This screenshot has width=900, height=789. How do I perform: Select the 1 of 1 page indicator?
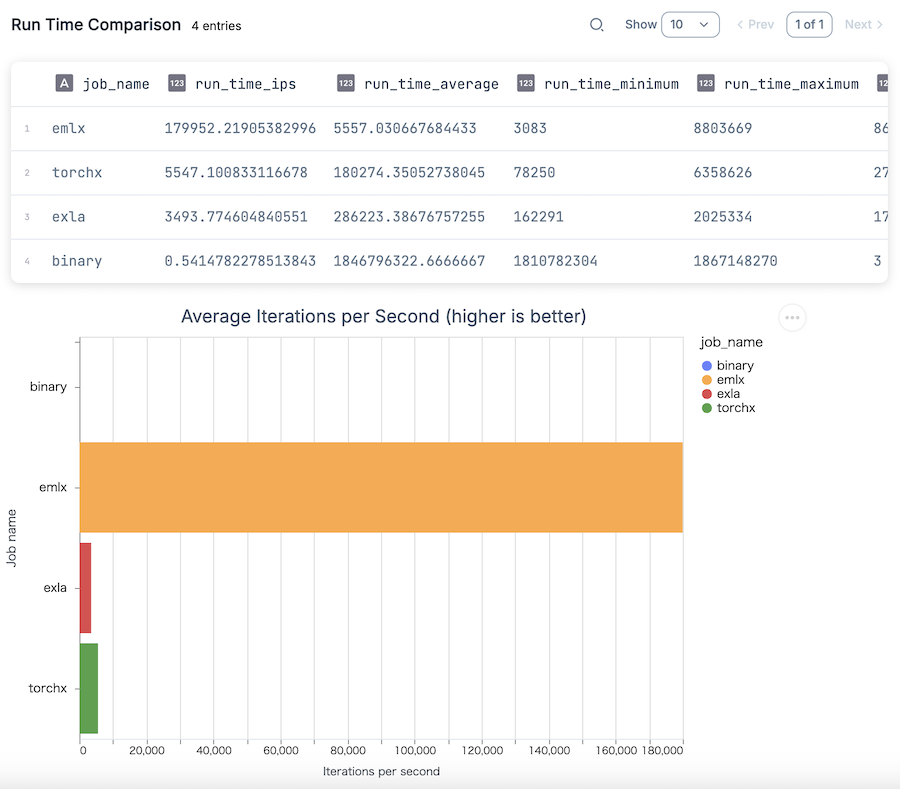coord(809,25)
